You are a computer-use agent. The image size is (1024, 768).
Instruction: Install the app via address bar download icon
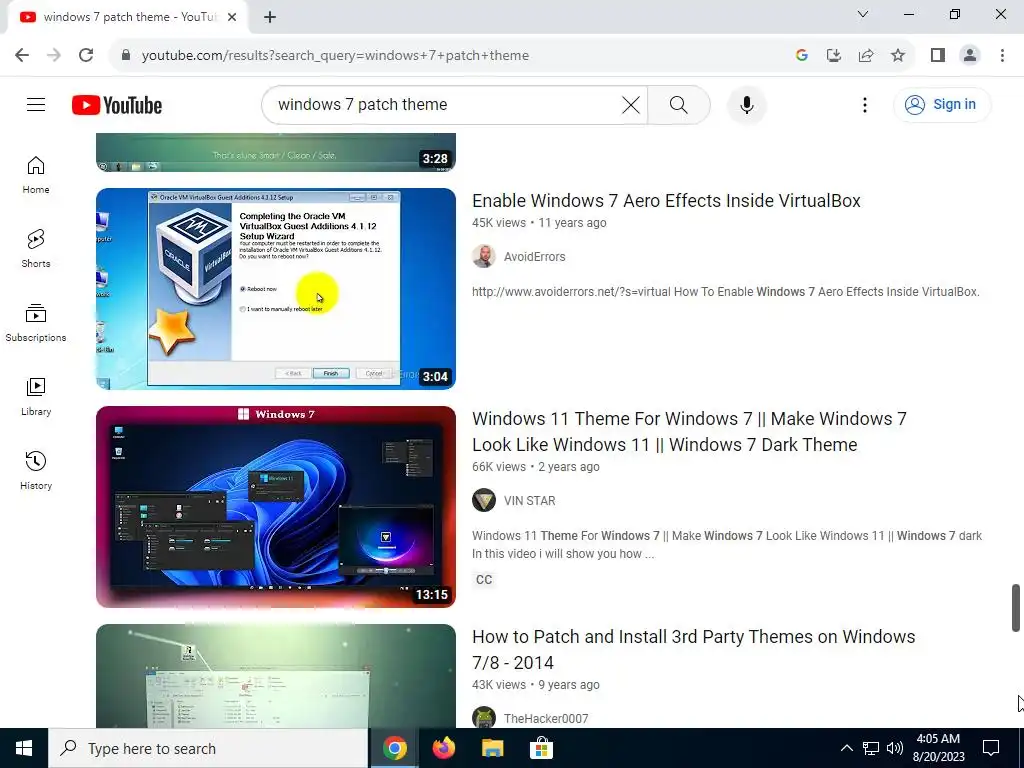(834, 56)
